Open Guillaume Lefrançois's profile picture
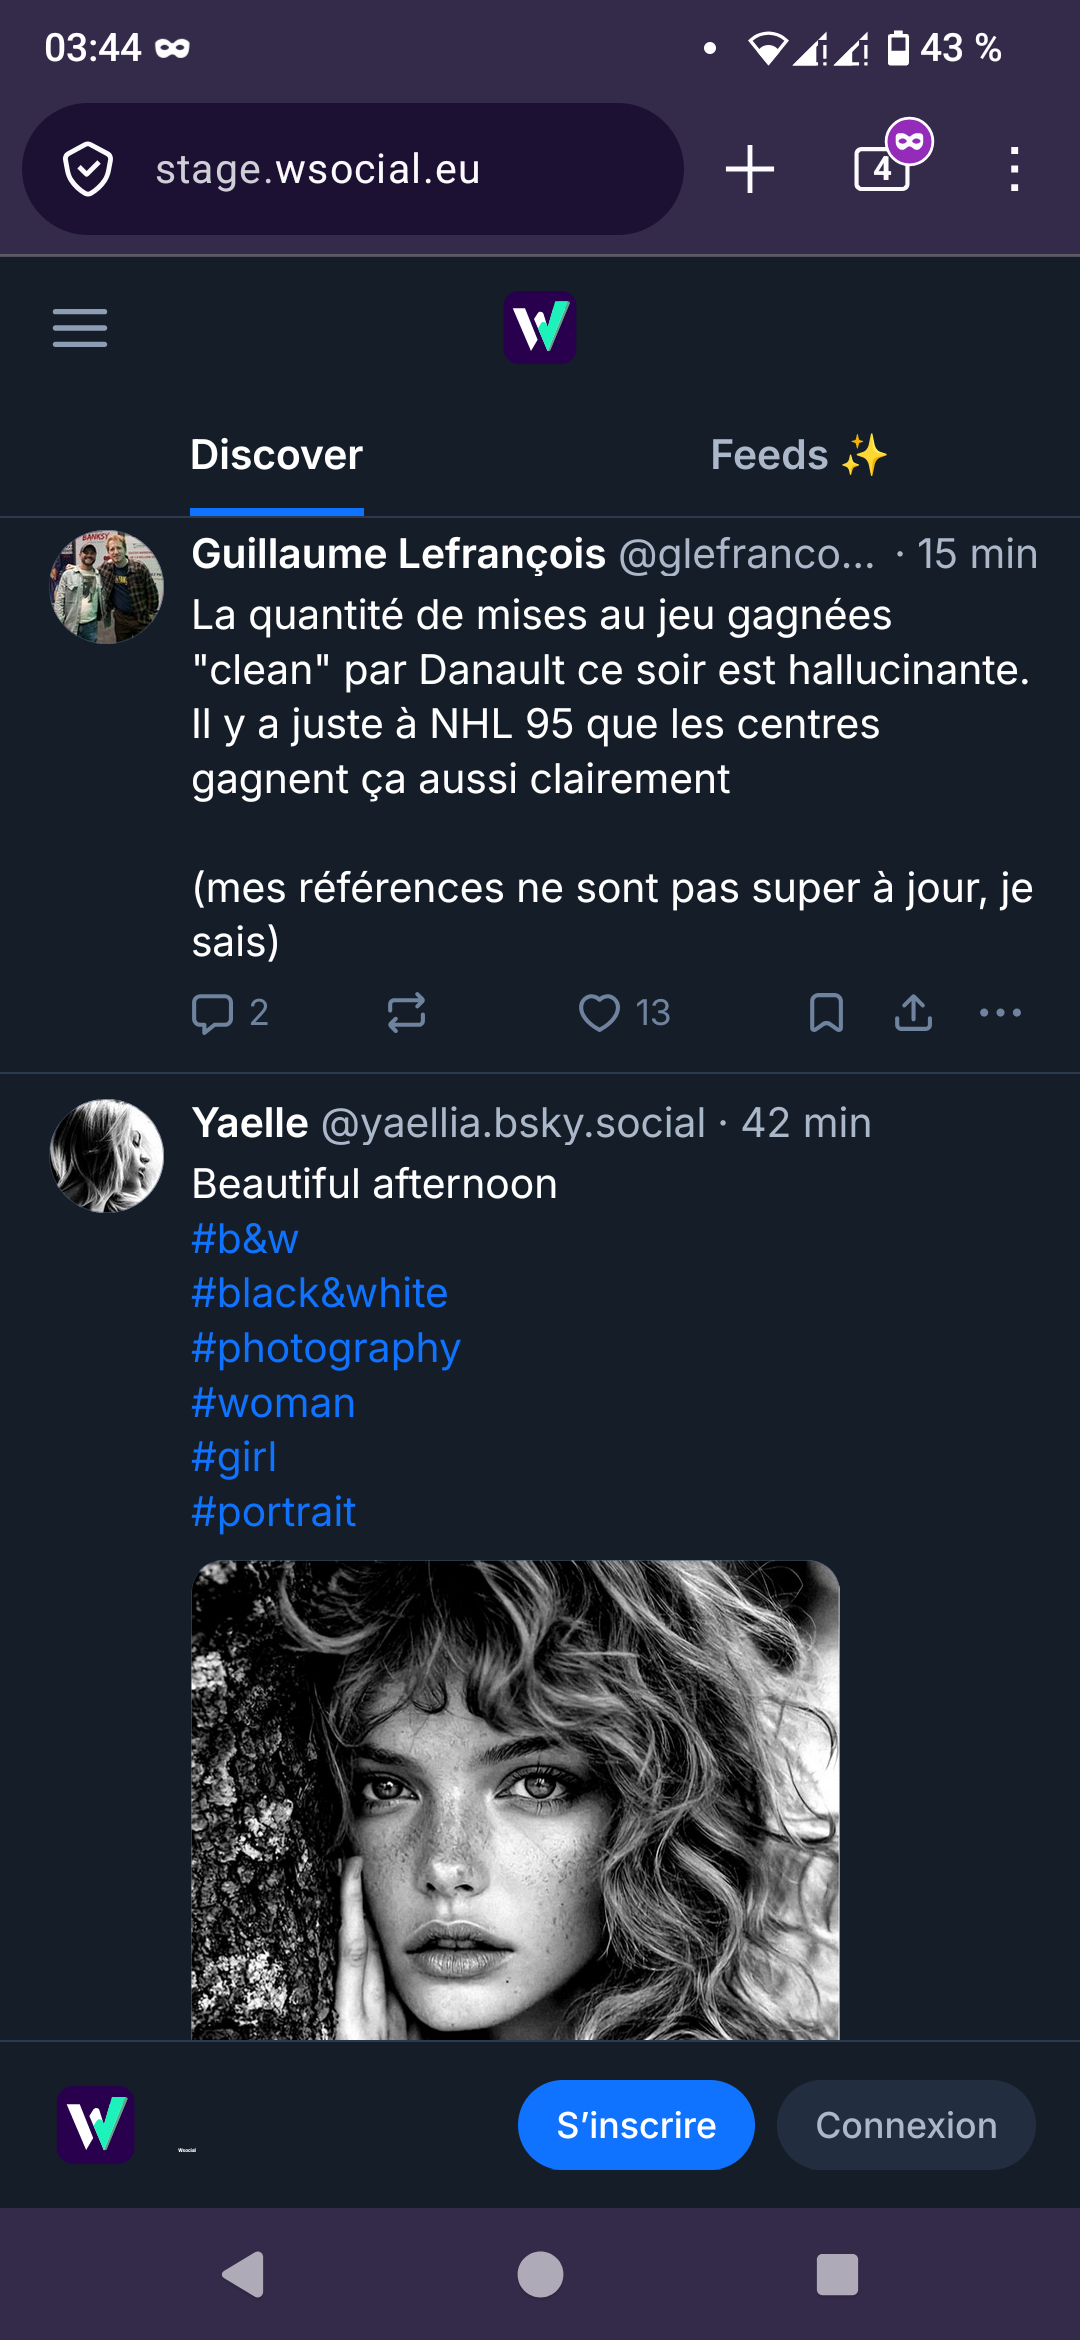 [x=107, y=587]
